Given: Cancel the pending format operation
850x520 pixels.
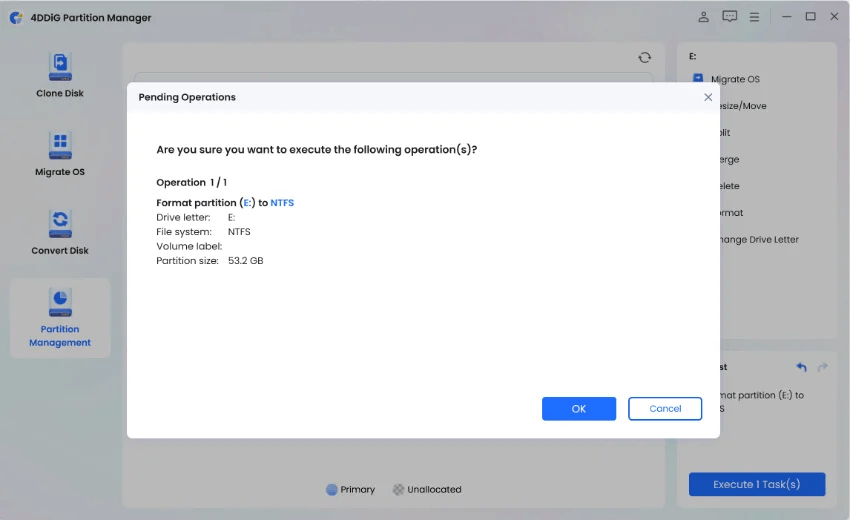Looking at the screenshot, I should 665,409.
